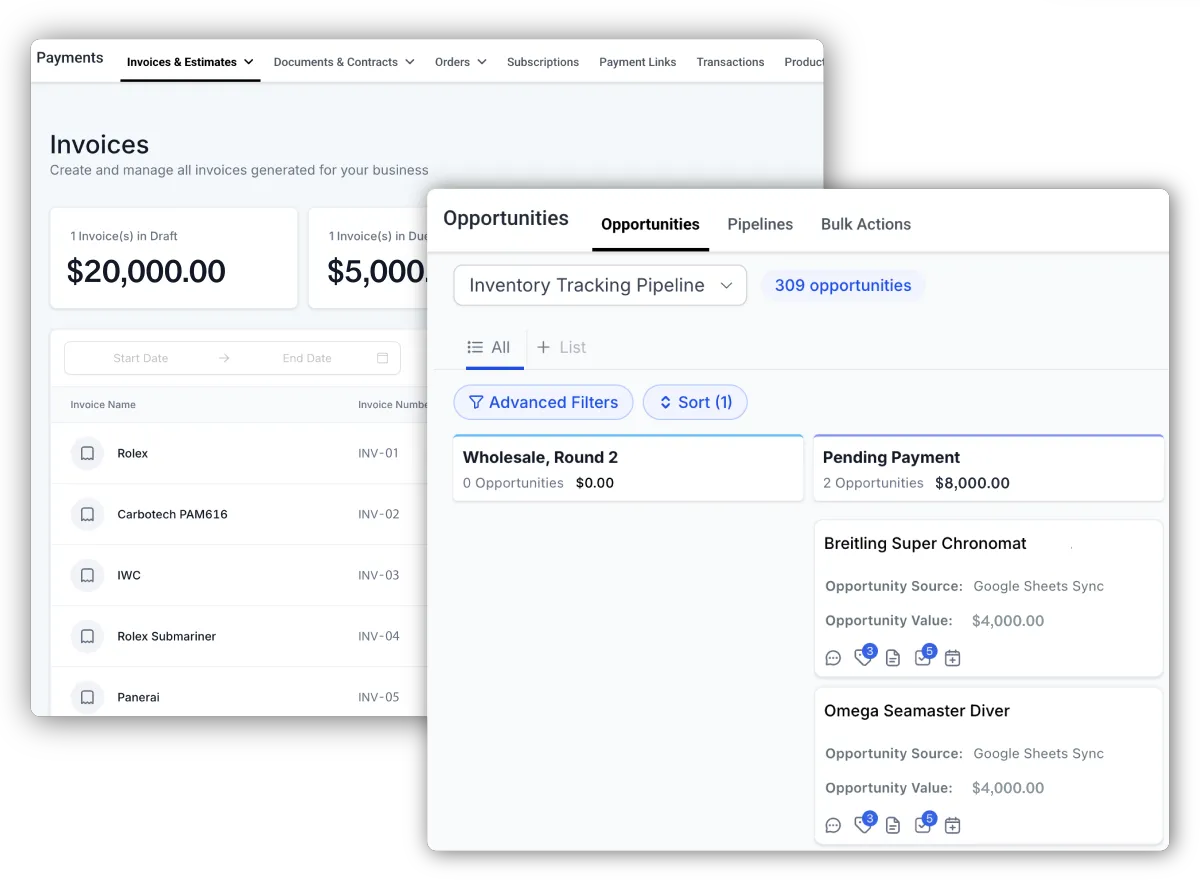Click the invoice icon beside Rolex Submariner
Image resolution: width=1200 pixels, height=890 pixels.
click(x=87, y=637)
